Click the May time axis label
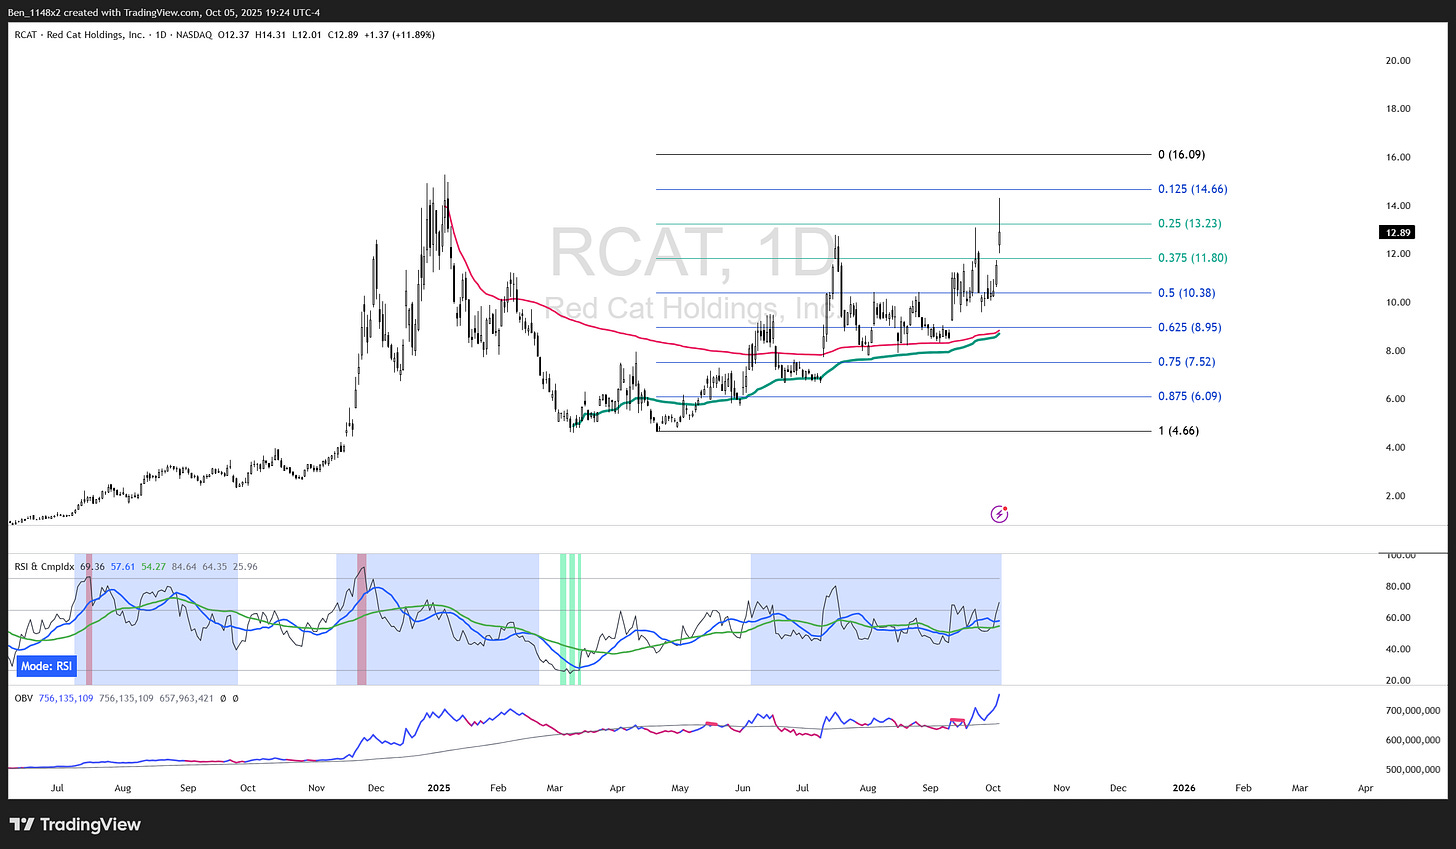 coord(680,788)
